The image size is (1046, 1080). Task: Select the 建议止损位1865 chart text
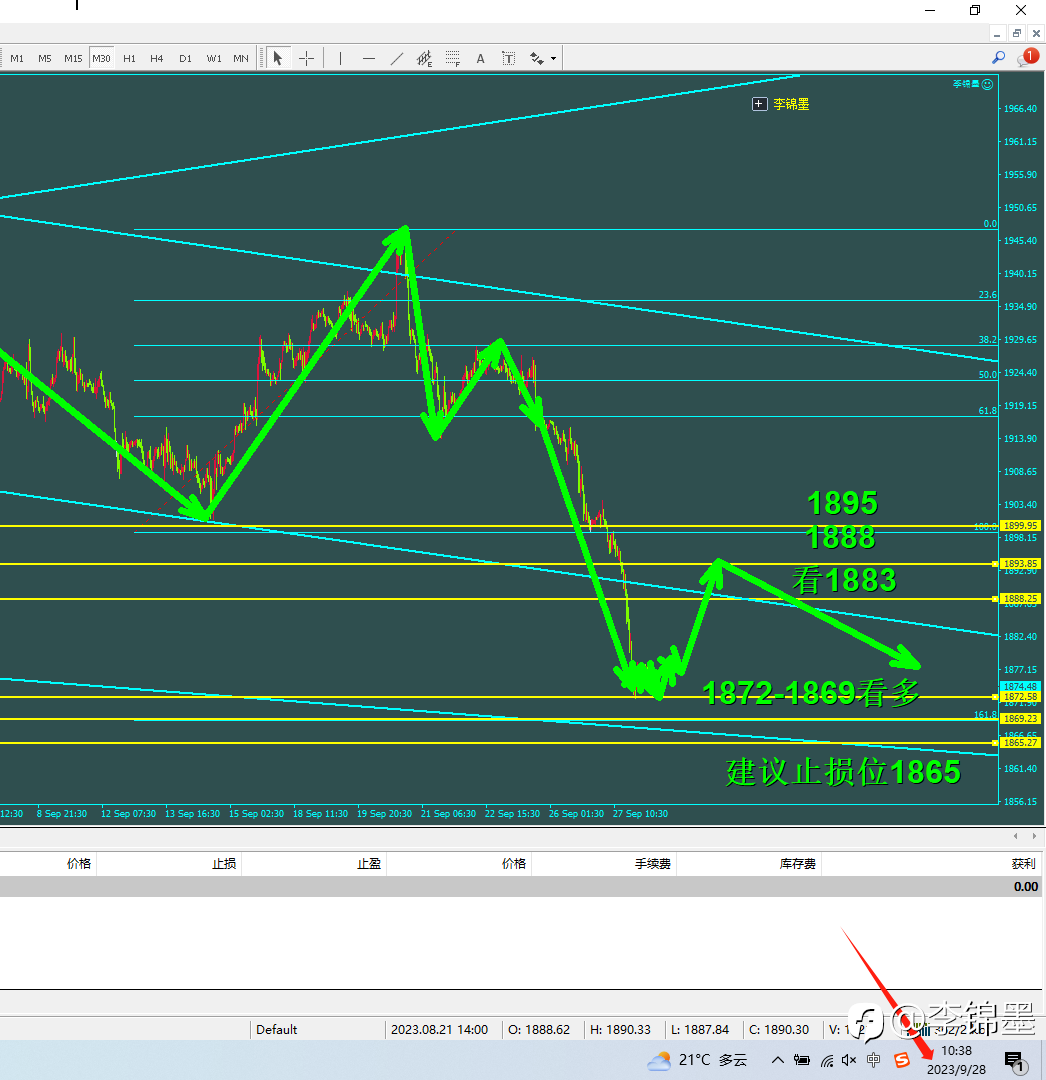(x=843, y=772)
